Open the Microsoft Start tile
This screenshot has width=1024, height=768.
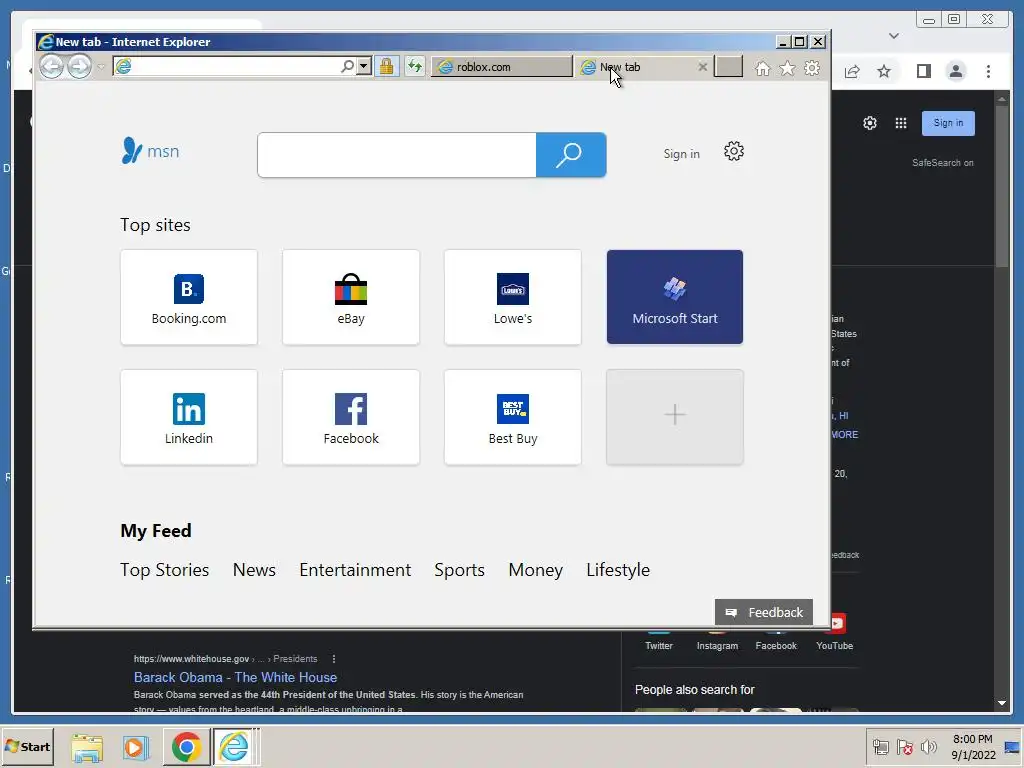tap(675, 297)
